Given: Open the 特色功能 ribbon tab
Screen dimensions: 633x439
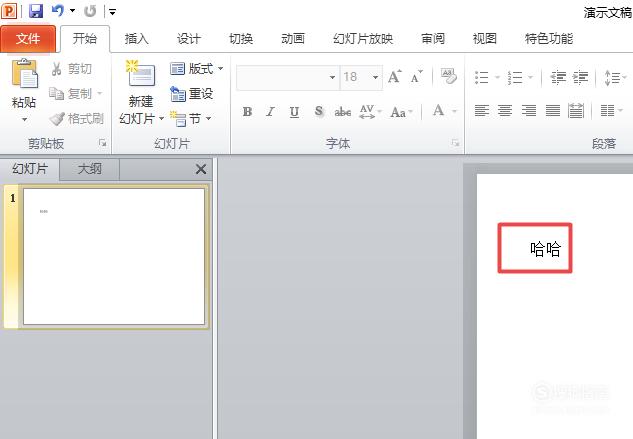Looking at the screenshot, I should [549, 39].
